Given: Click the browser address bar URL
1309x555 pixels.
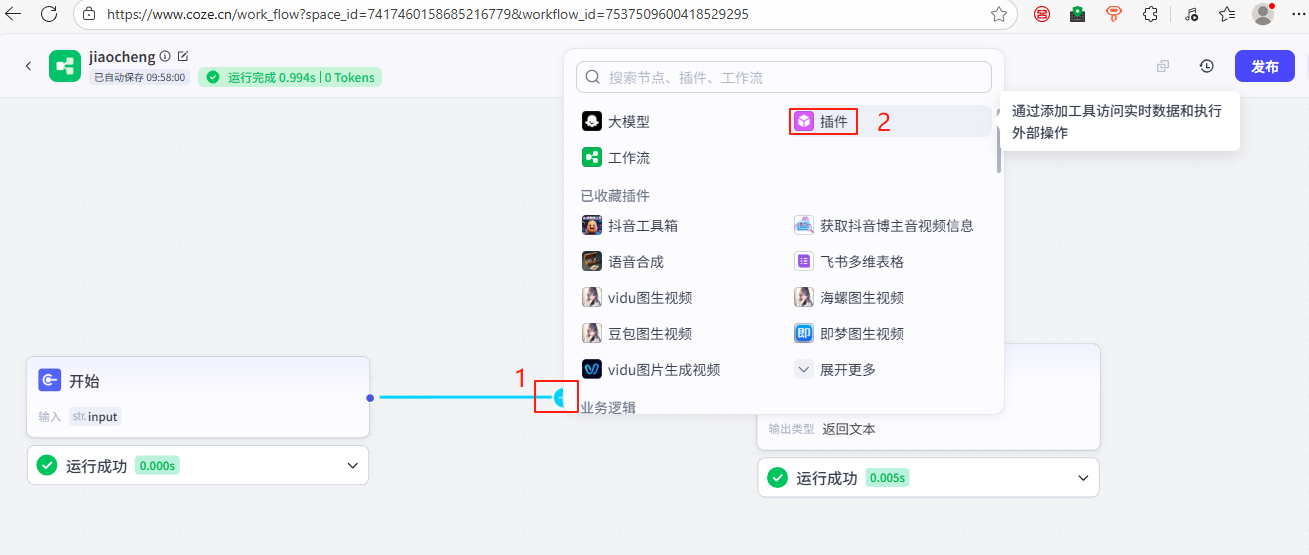Looking at the screenshot, I should [427, 14].
